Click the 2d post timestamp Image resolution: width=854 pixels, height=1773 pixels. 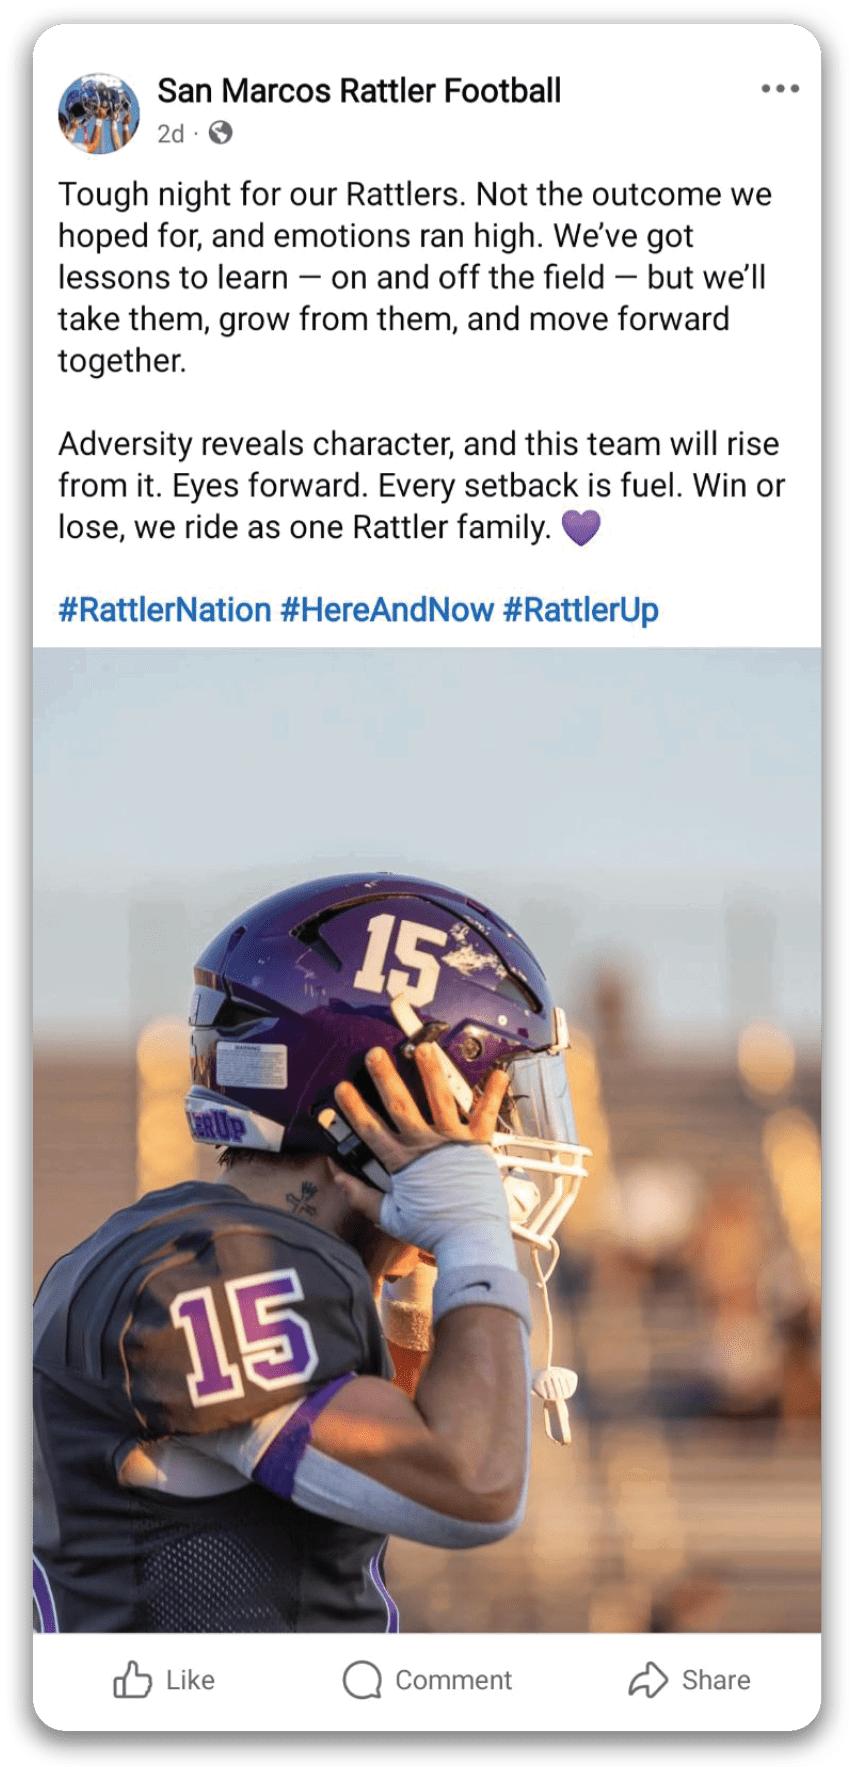click(x=171, y=134)
